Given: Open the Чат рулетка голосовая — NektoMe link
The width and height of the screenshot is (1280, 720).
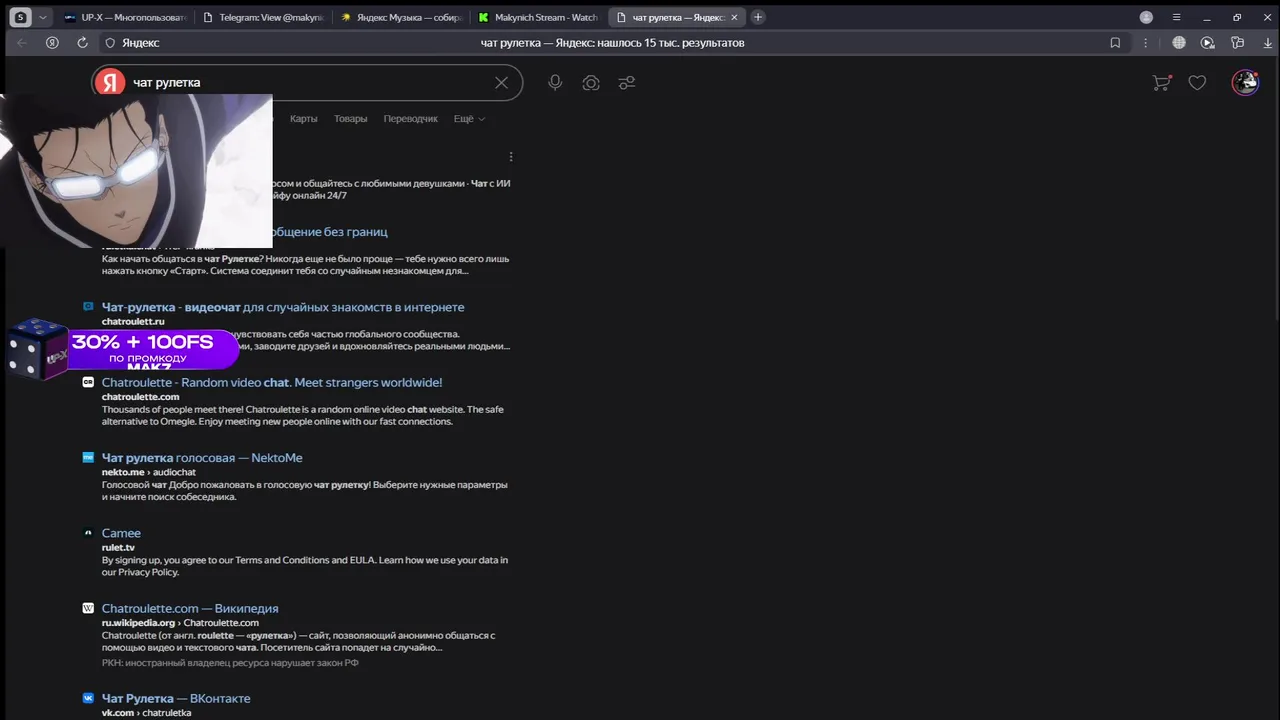Looking at the screenshot, I should click(202, 457).
